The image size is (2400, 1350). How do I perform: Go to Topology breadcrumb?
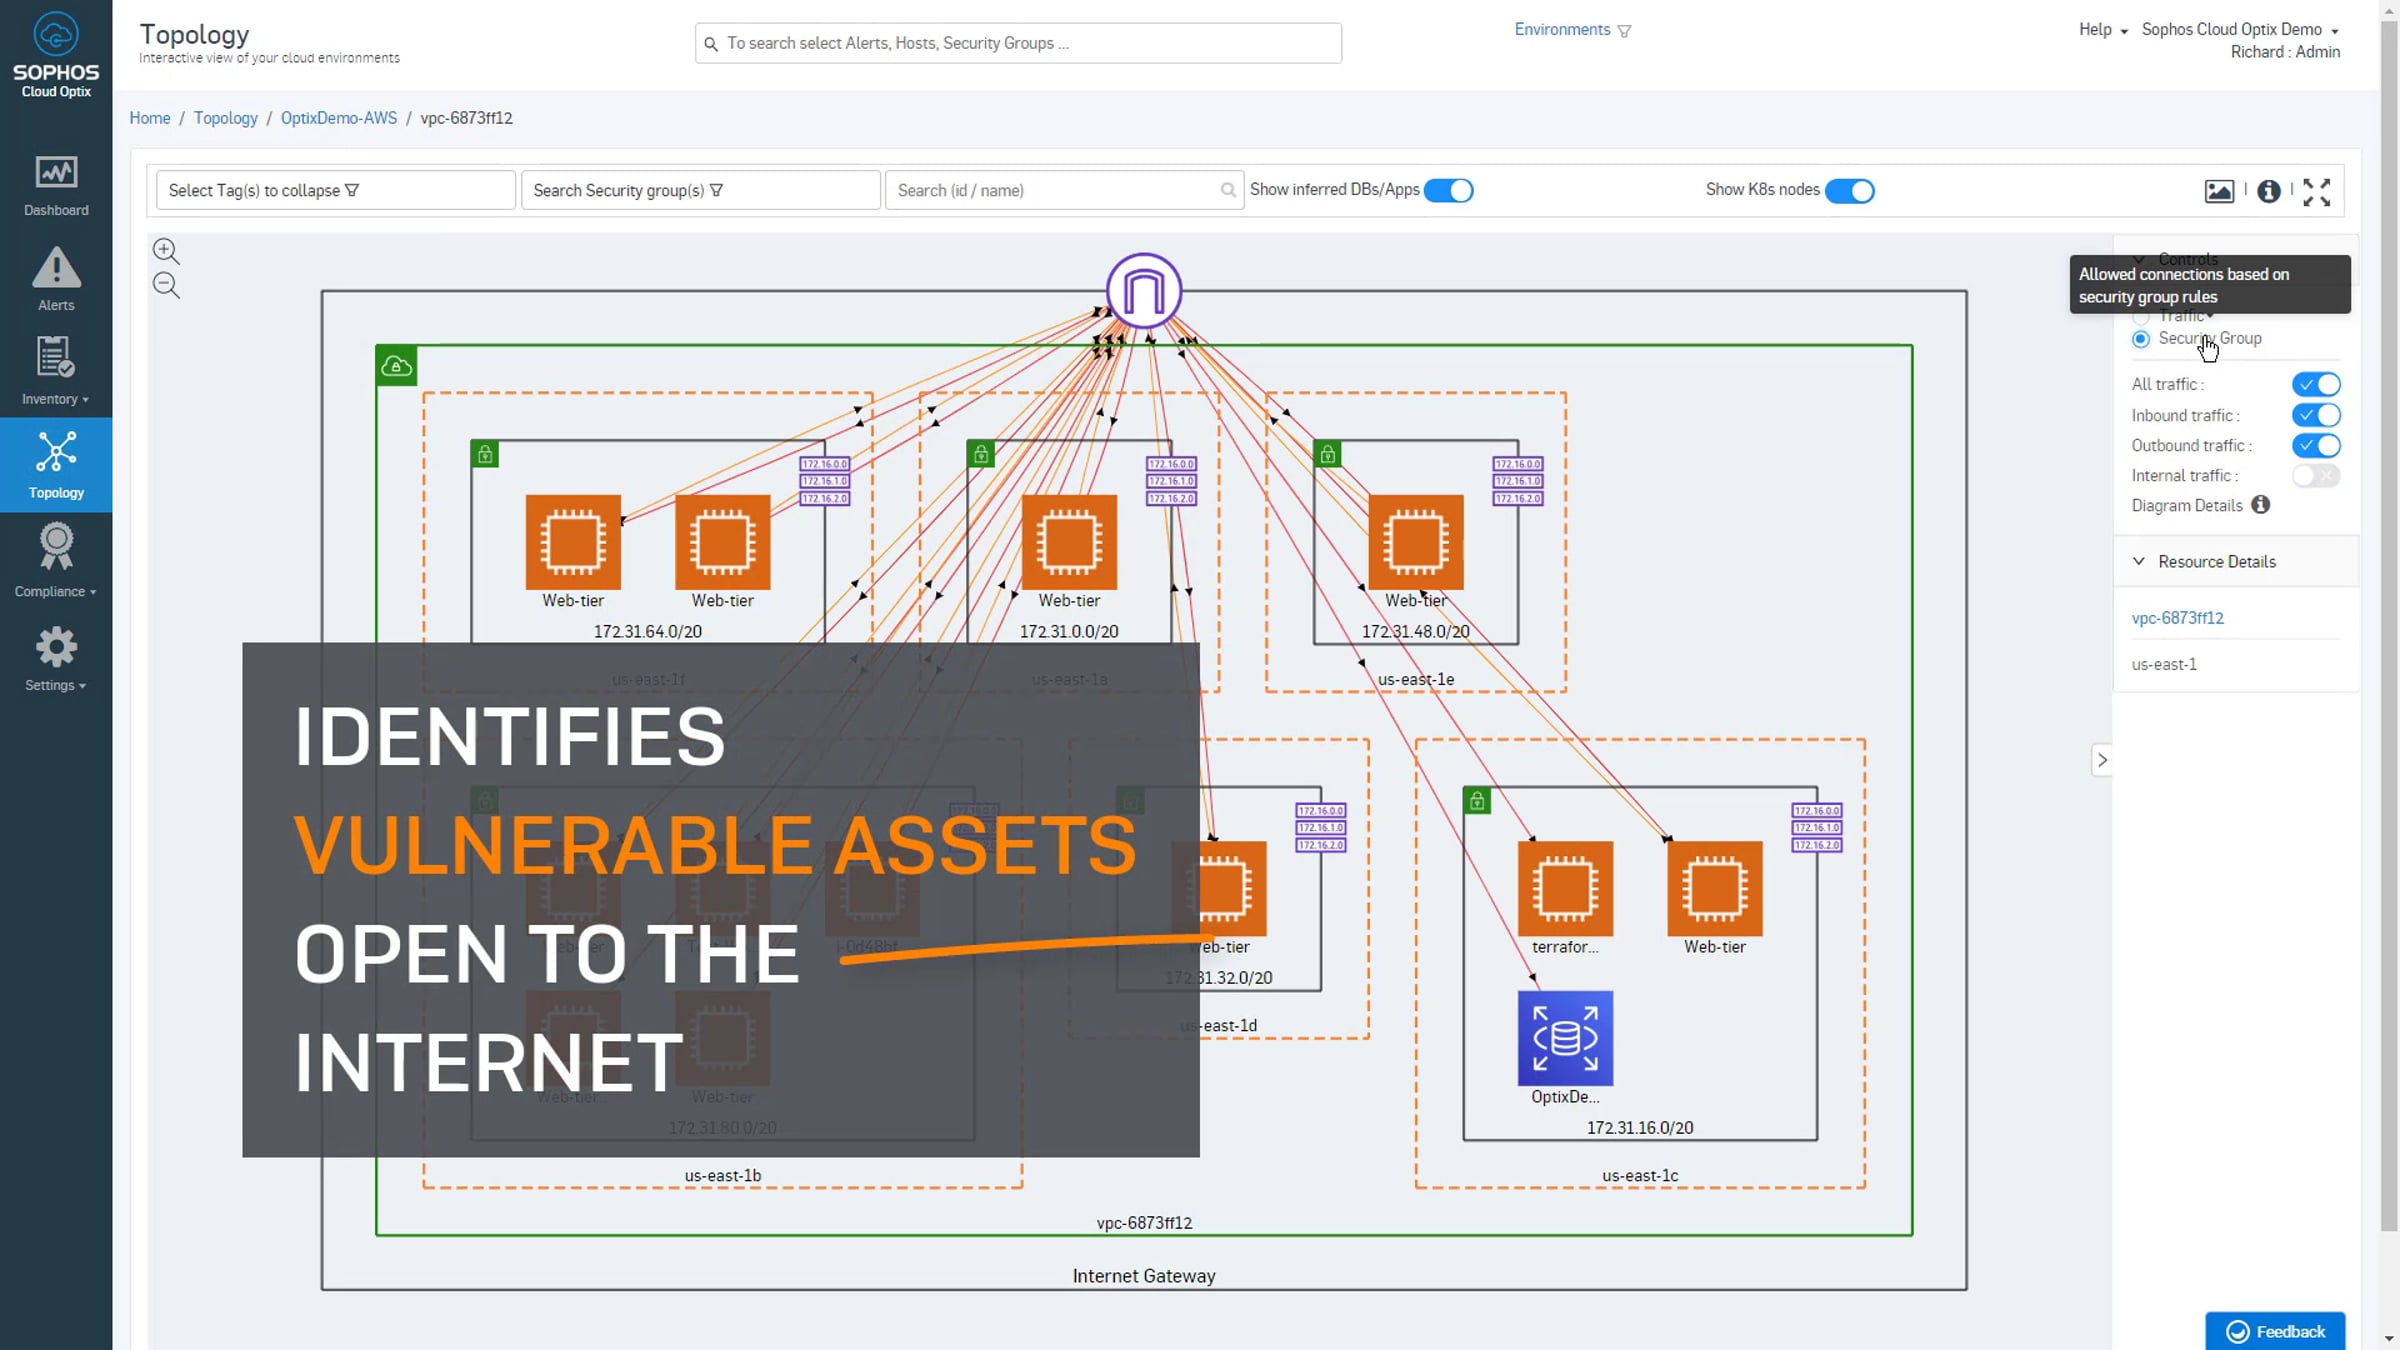click(x=225, y=118)
